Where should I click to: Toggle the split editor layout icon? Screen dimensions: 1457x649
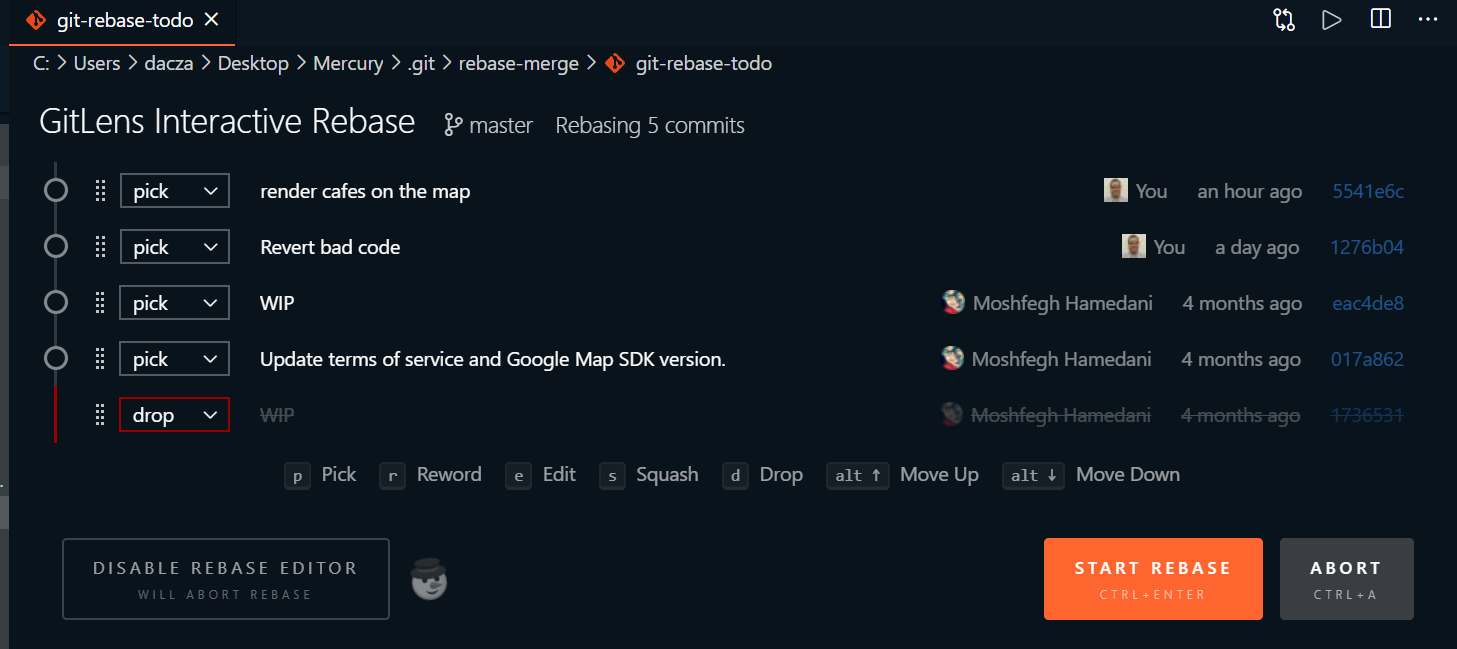click(1380, 20)
